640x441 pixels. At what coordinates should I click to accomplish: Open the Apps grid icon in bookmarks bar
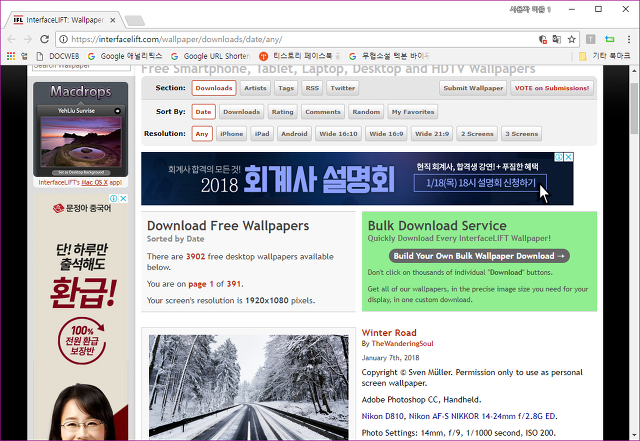pyautogui.click(x=11, y=56)
